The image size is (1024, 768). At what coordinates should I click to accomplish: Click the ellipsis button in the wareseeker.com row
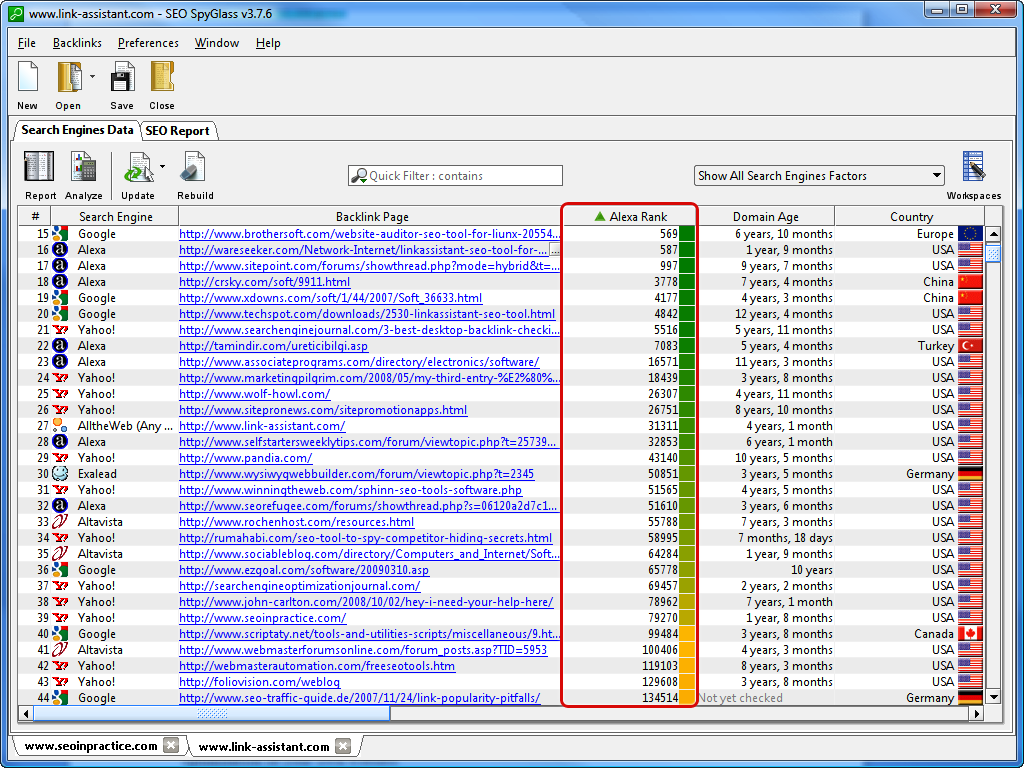tap(554, 249)
